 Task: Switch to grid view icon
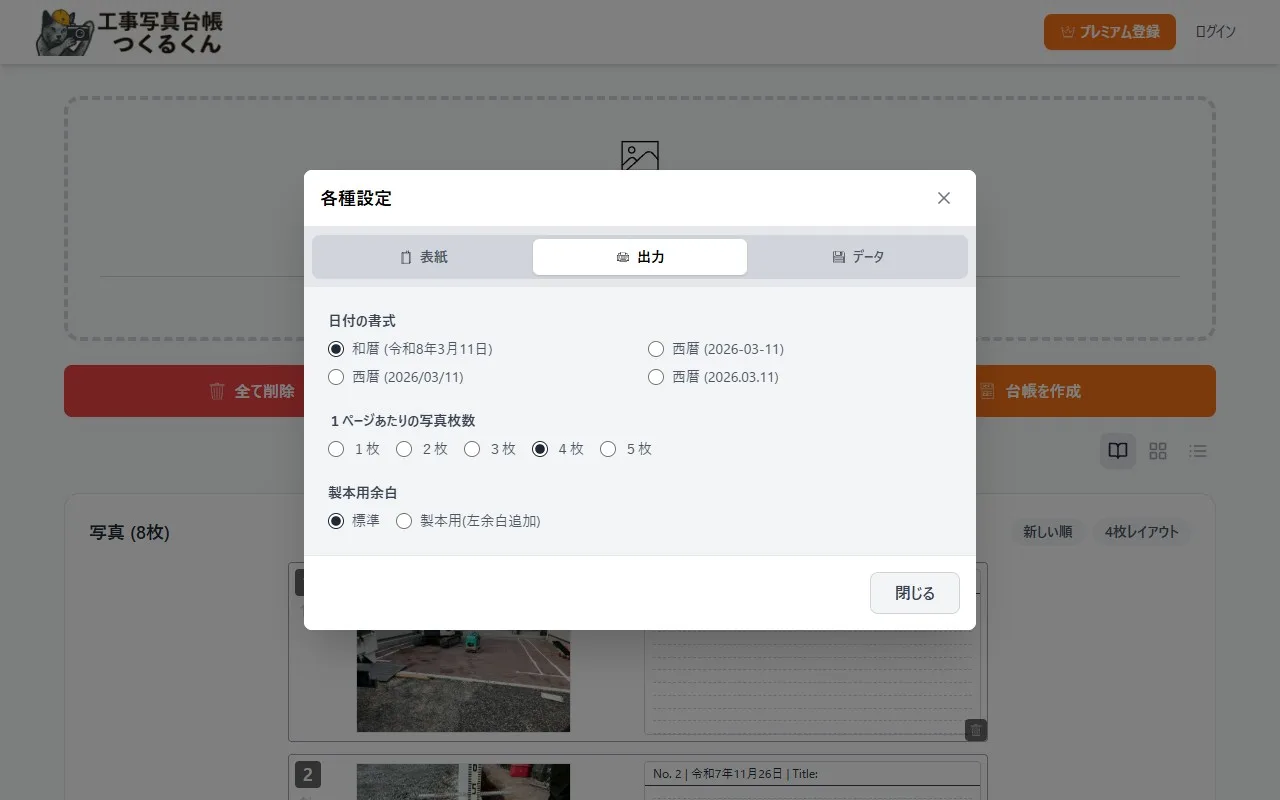pyautogui.click(x=1158, y=451)
